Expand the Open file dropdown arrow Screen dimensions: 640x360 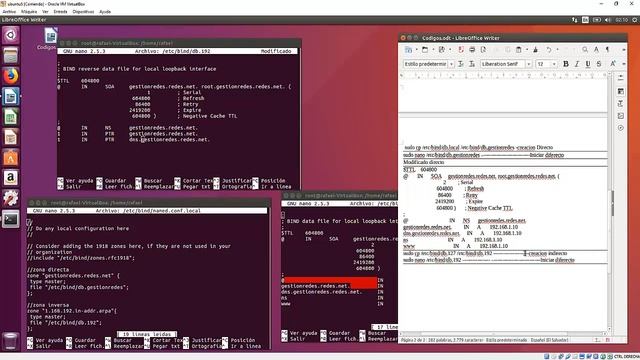433,50
